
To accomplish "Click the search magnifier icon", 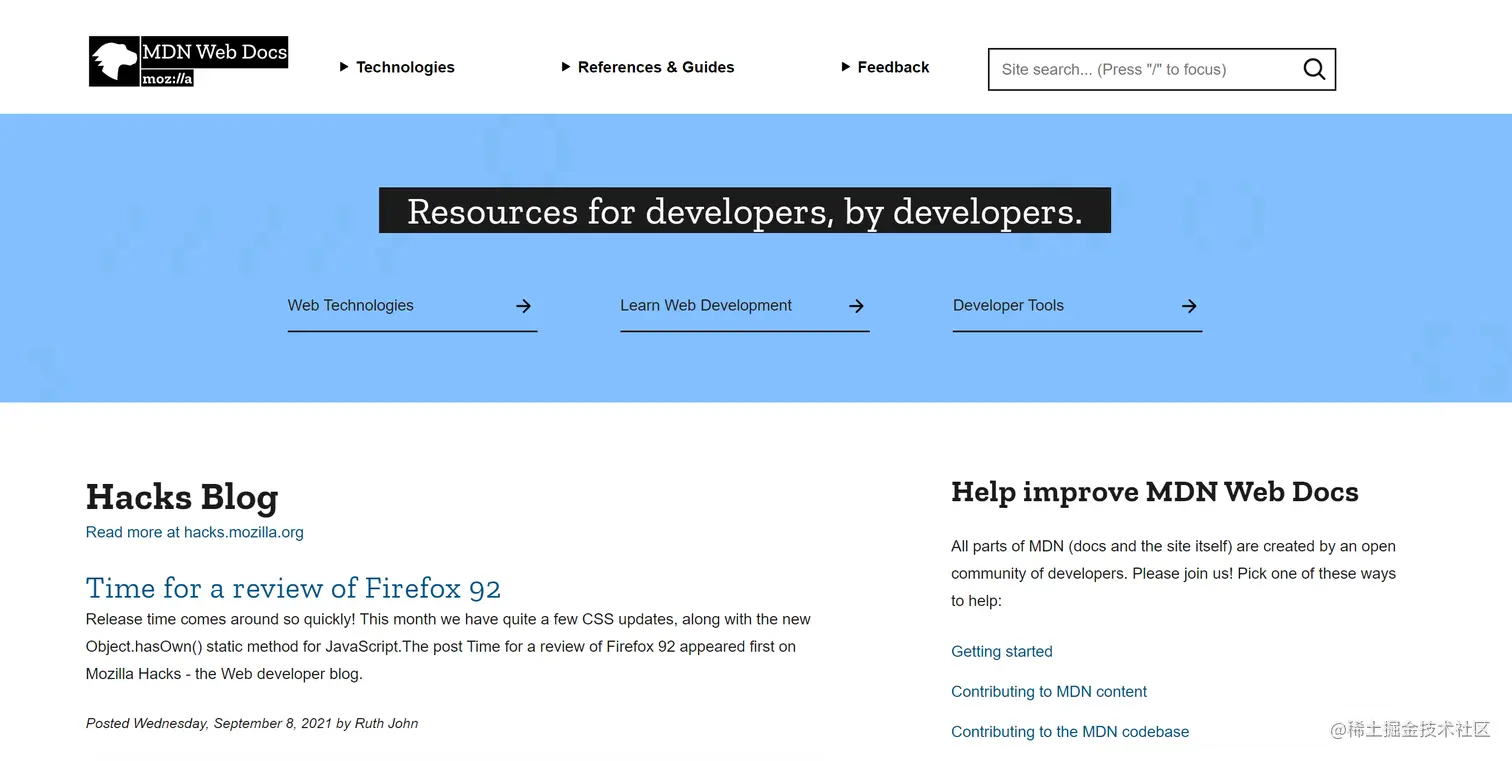I will 1314,69.
